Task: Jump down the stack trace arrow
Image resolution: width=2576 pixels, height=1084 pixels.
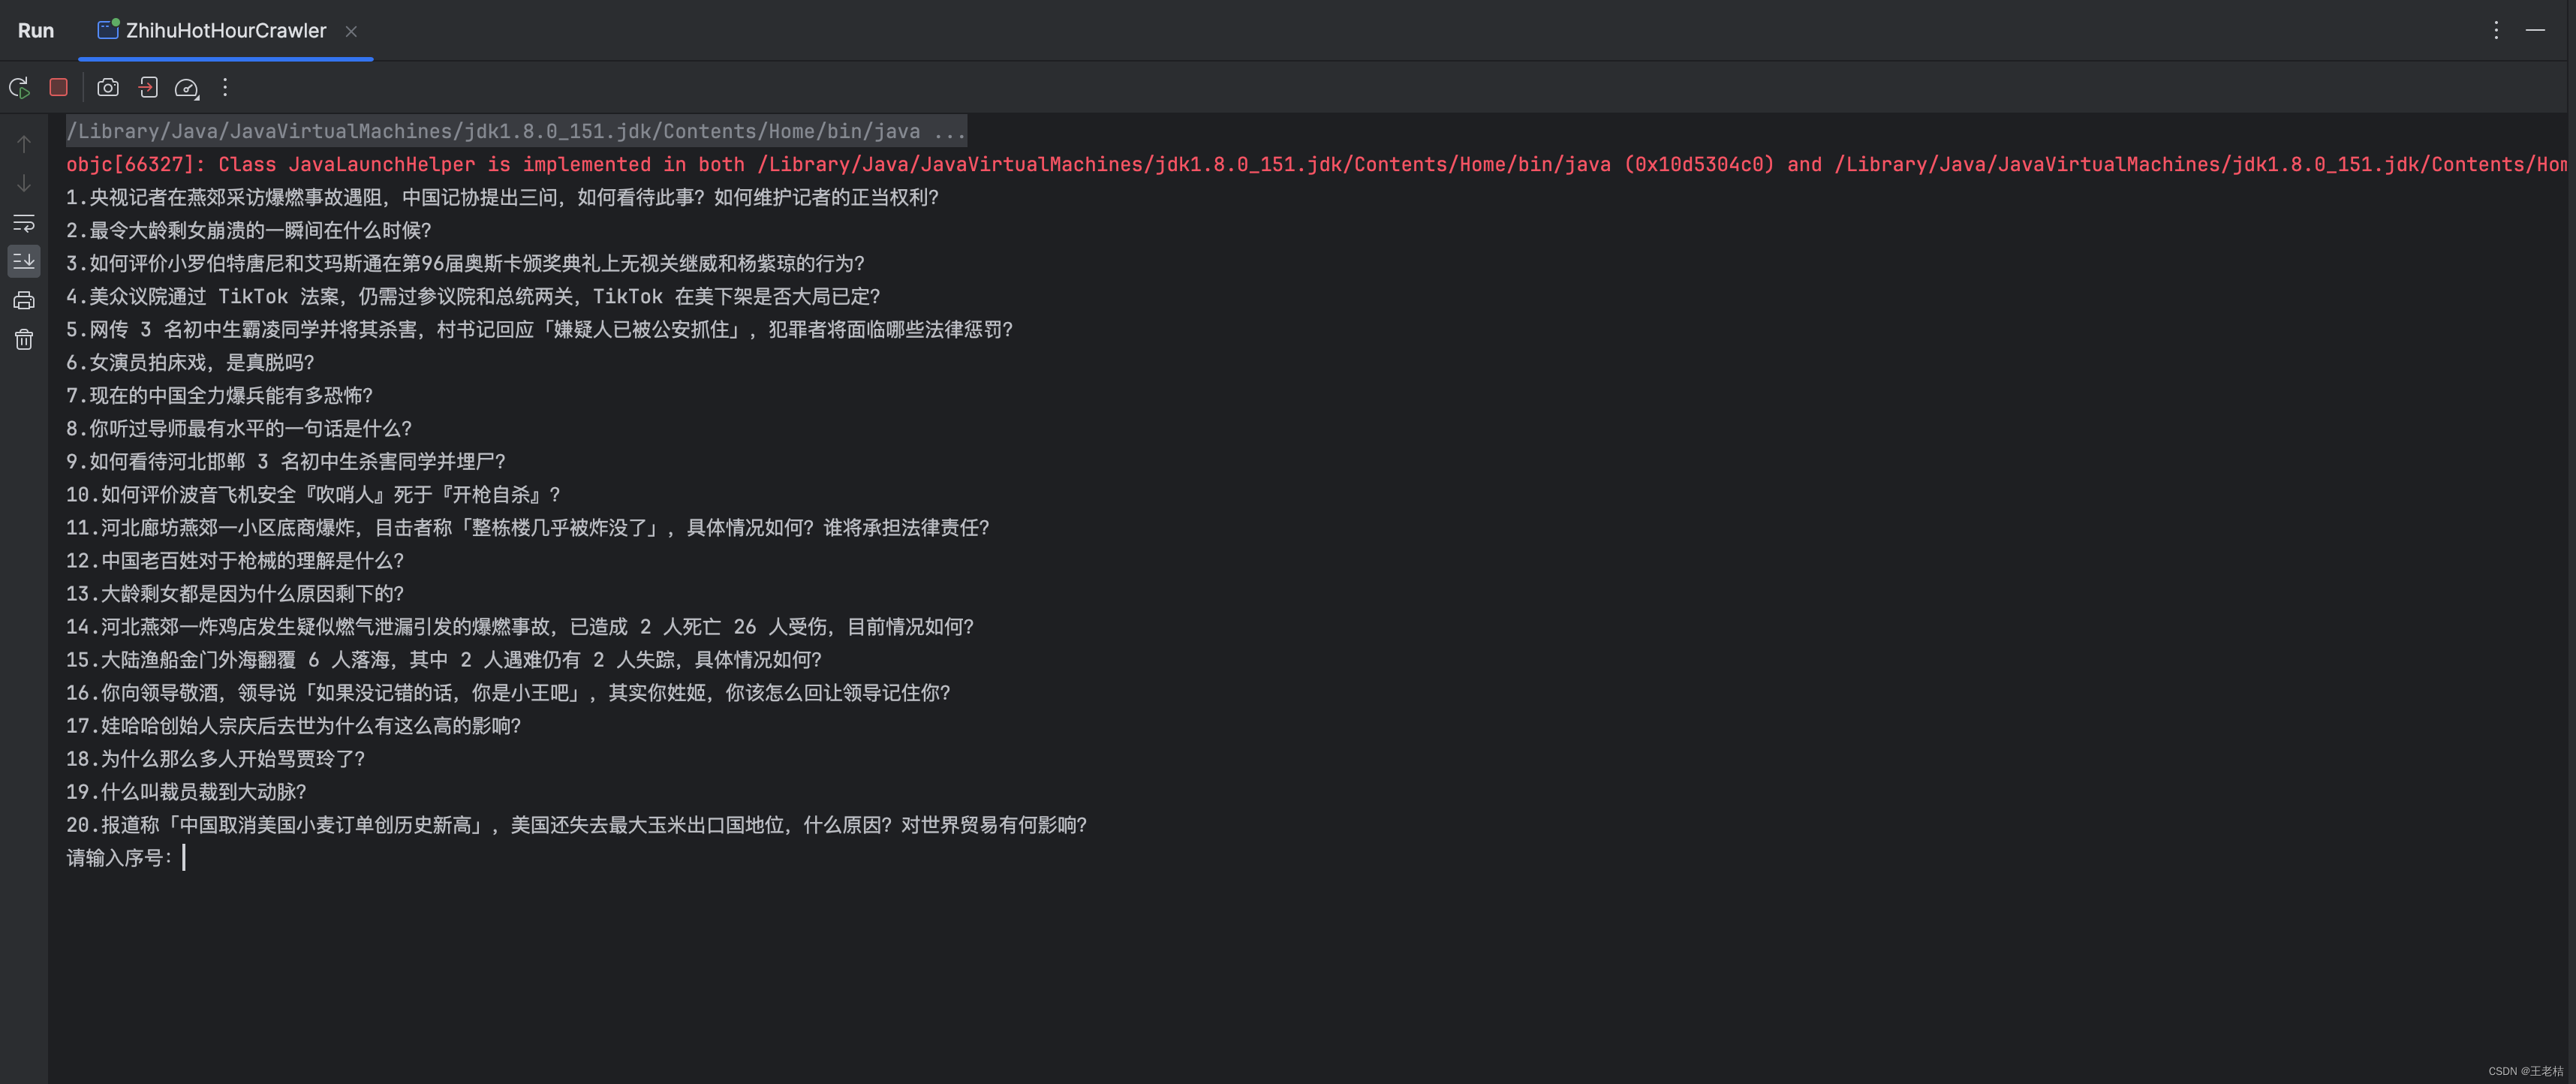Action: coord(24,183)
